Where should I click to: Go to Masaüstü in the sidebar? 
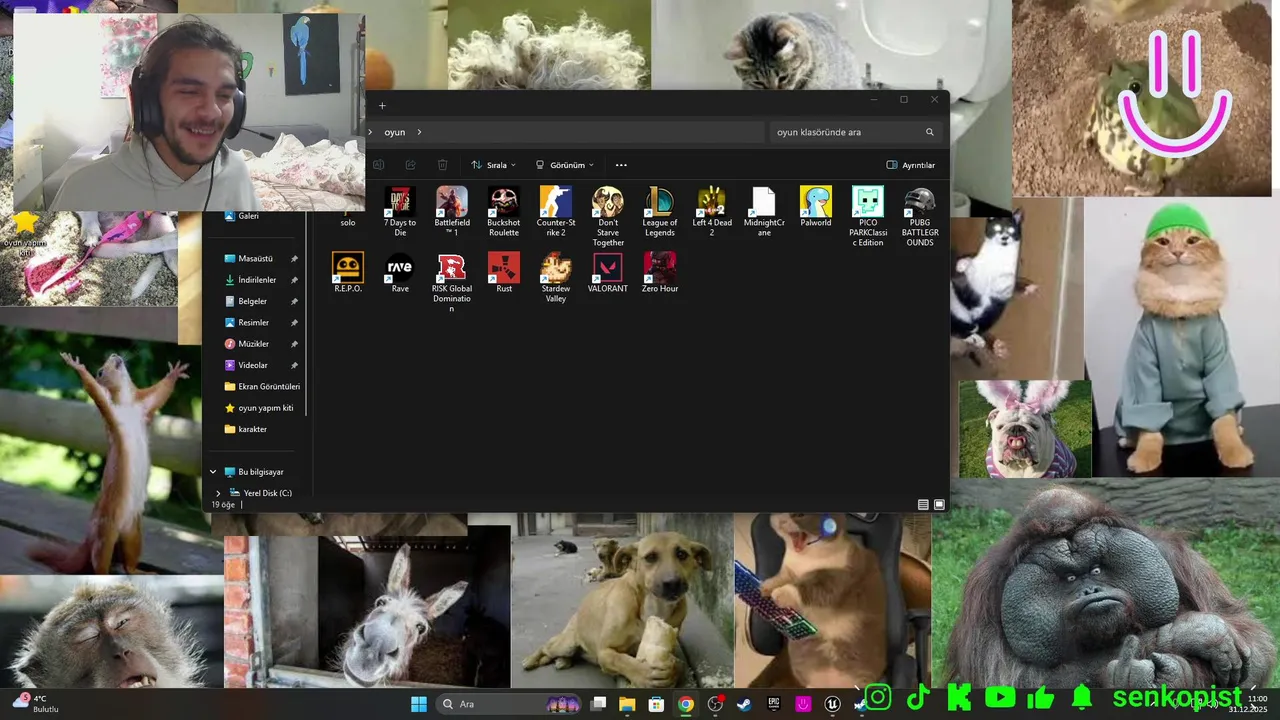point(249,259)
